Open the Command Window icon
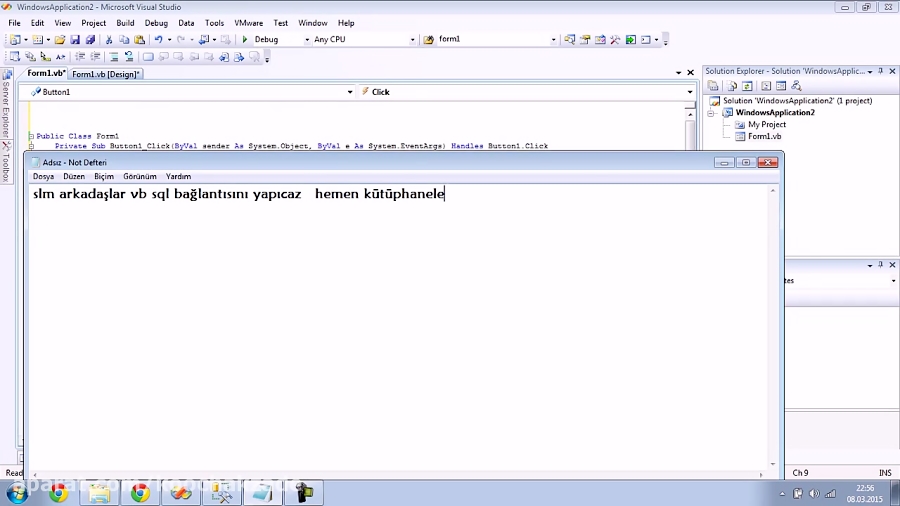The height and width of the screenshot is (506, 900). click(646, 40)
